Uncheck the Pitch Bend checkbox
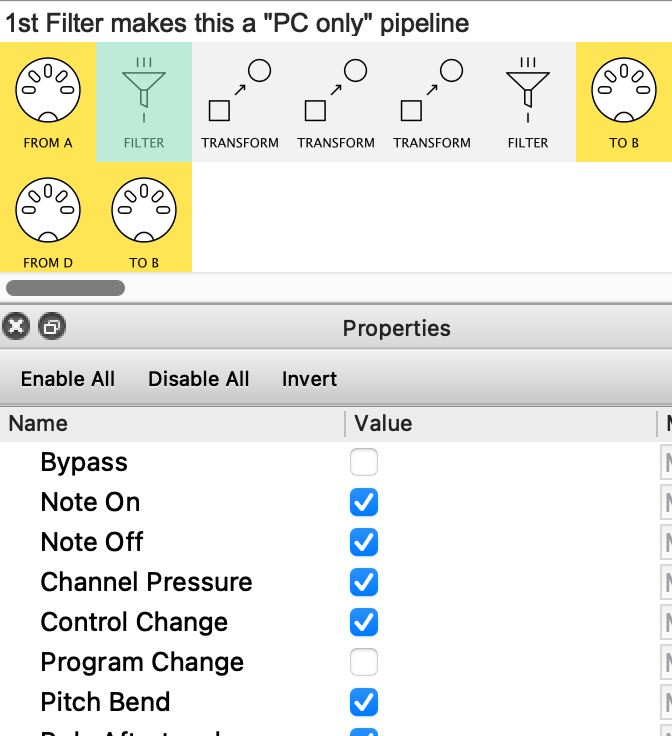The width and height of the screenshot is (672, 736). tap(364, 702)
